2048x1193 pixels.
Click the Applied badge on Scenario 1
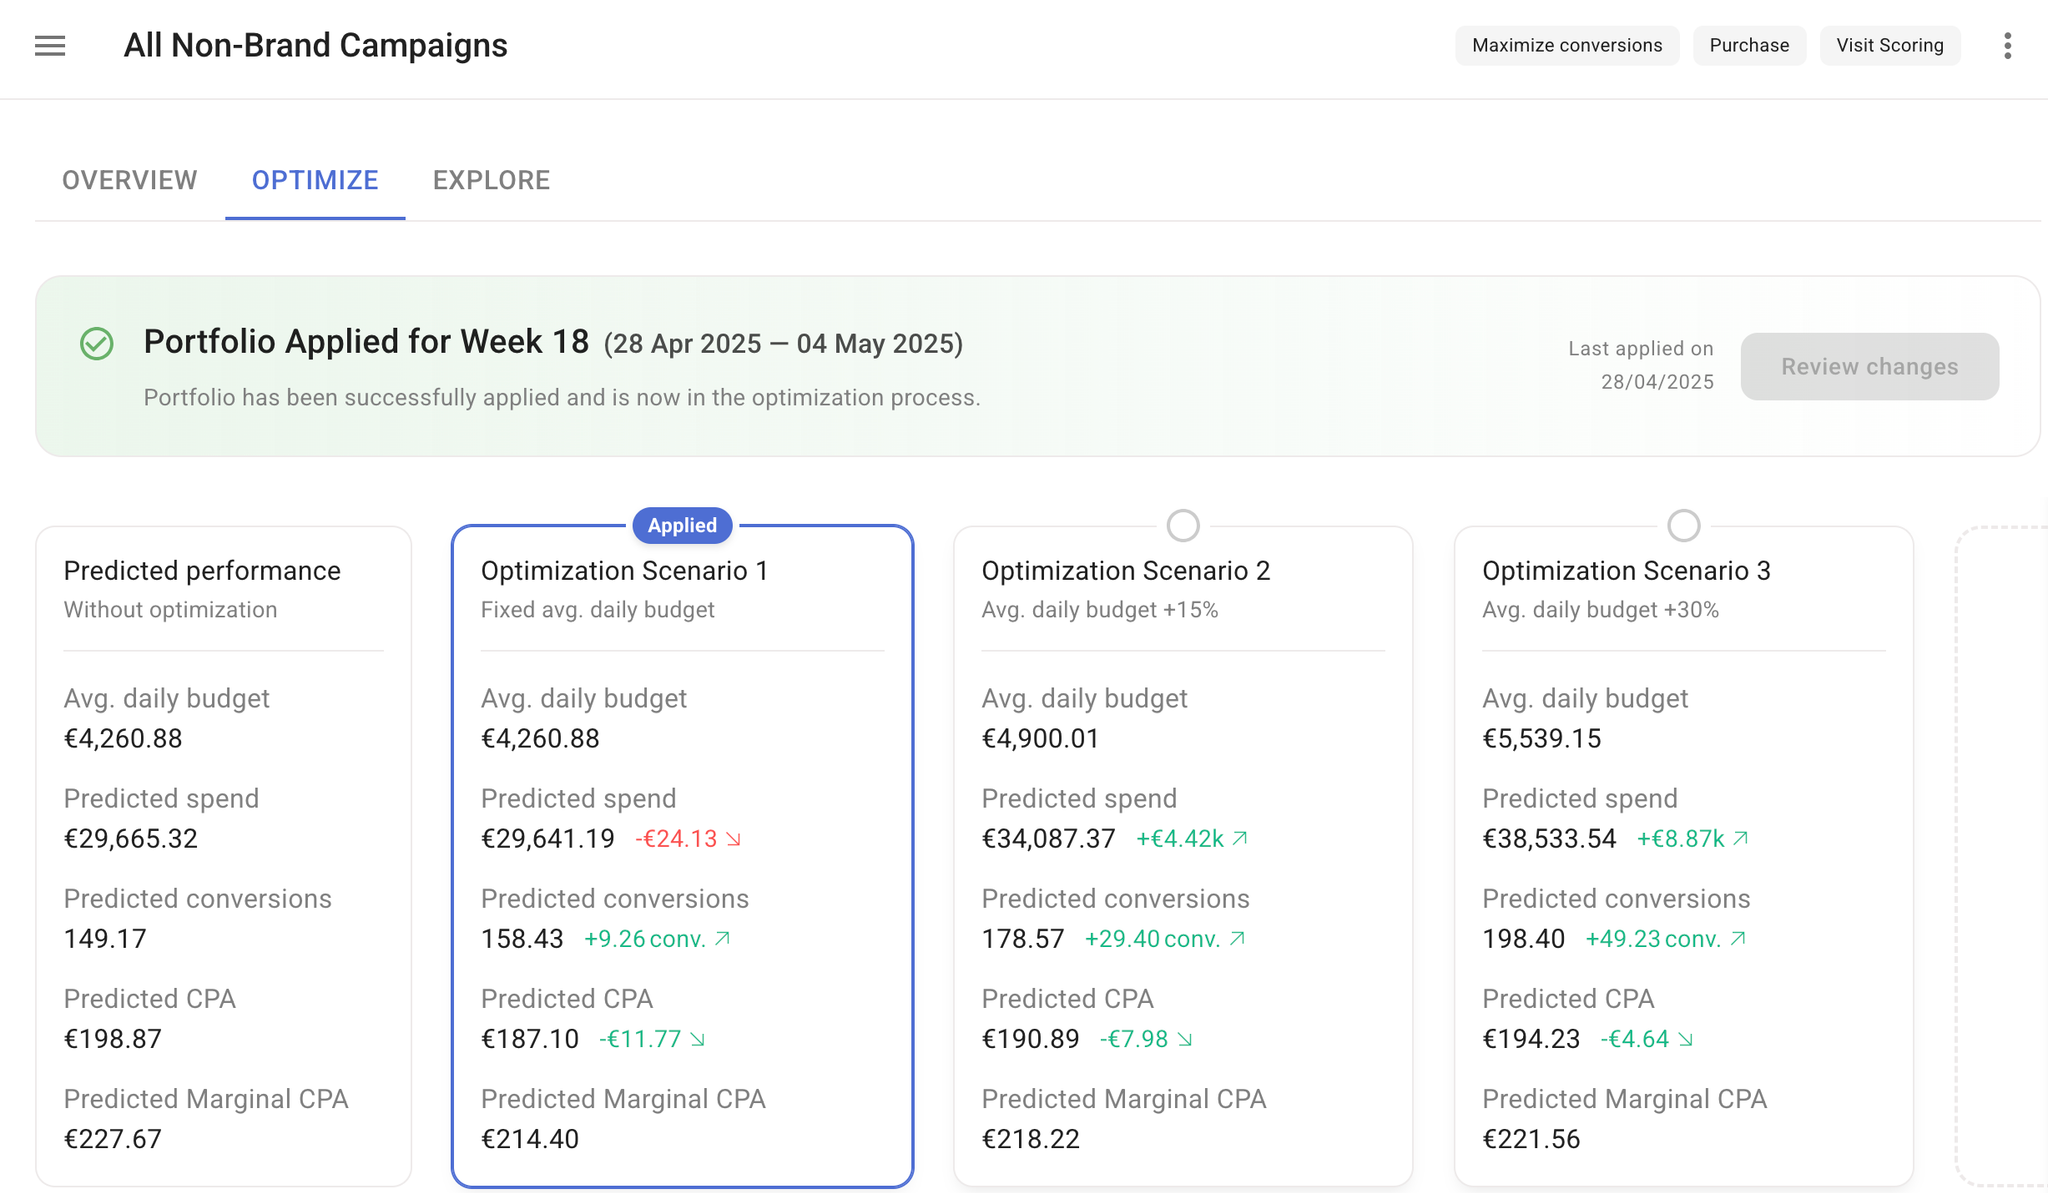682,525
